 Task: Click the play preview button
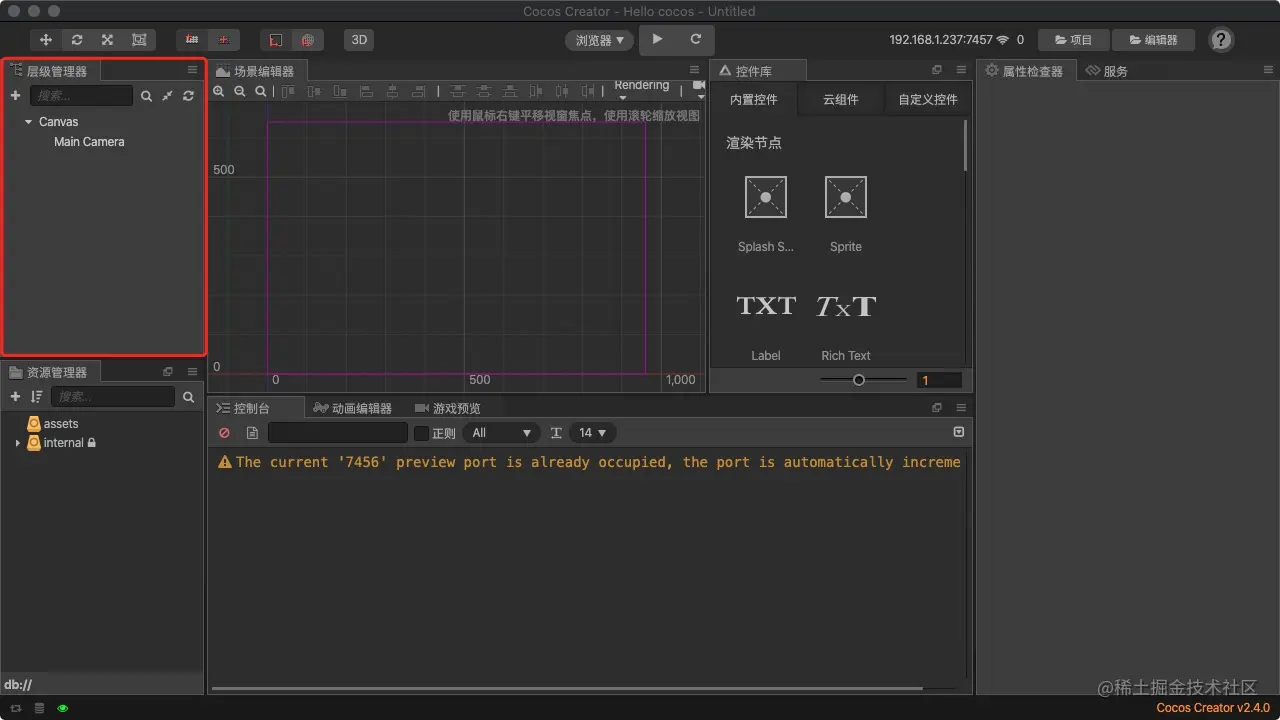tap(657, 39)
